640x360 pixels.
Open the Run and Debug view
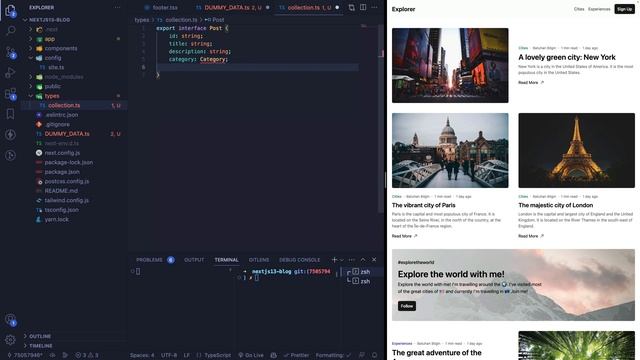pyautogui.click(x=11, y=73)
